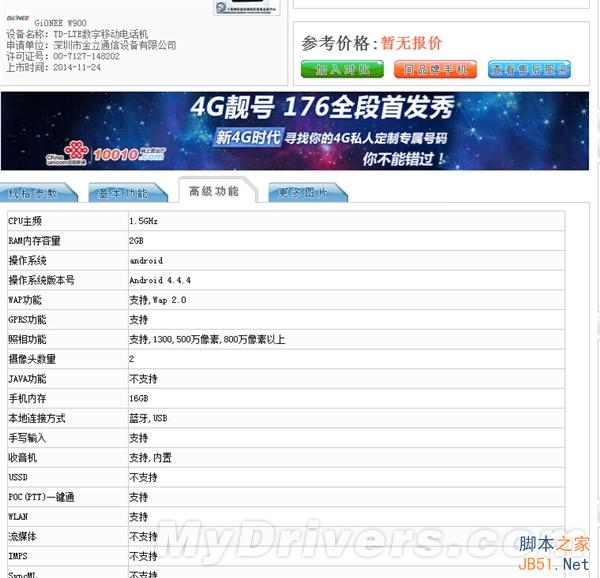The height and width of the screenshot is (578, 600).
Task: Click the 操作系统版本号 label
Action: click(41, 280)
